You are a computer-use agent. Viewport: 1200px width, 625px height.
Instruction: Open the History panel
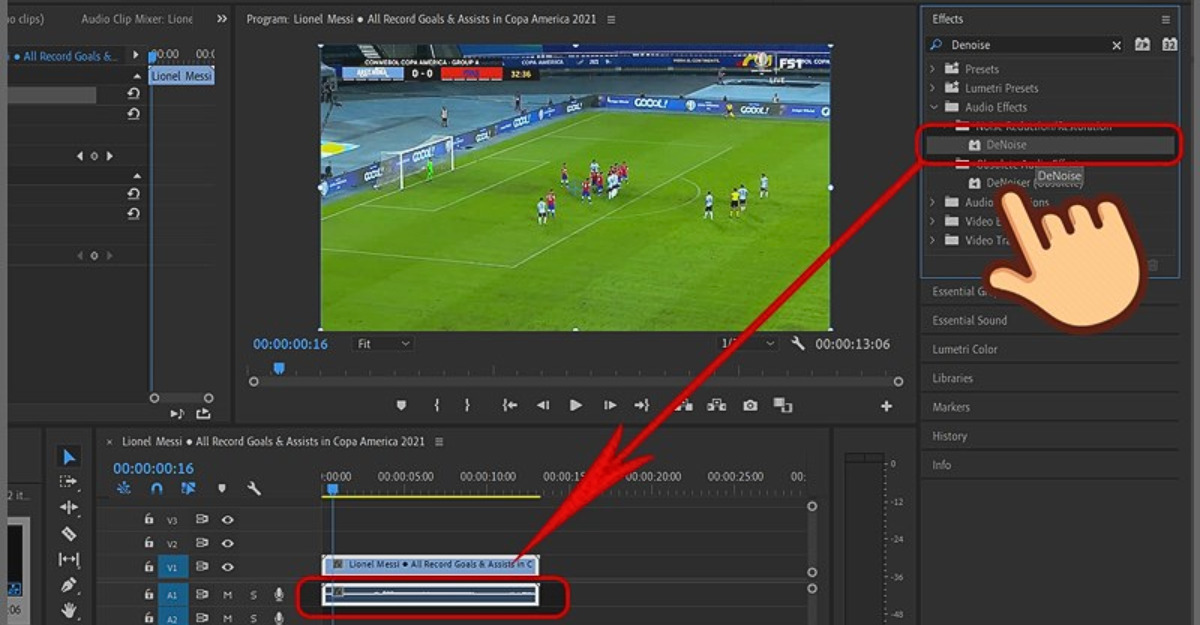pos(950,436)
